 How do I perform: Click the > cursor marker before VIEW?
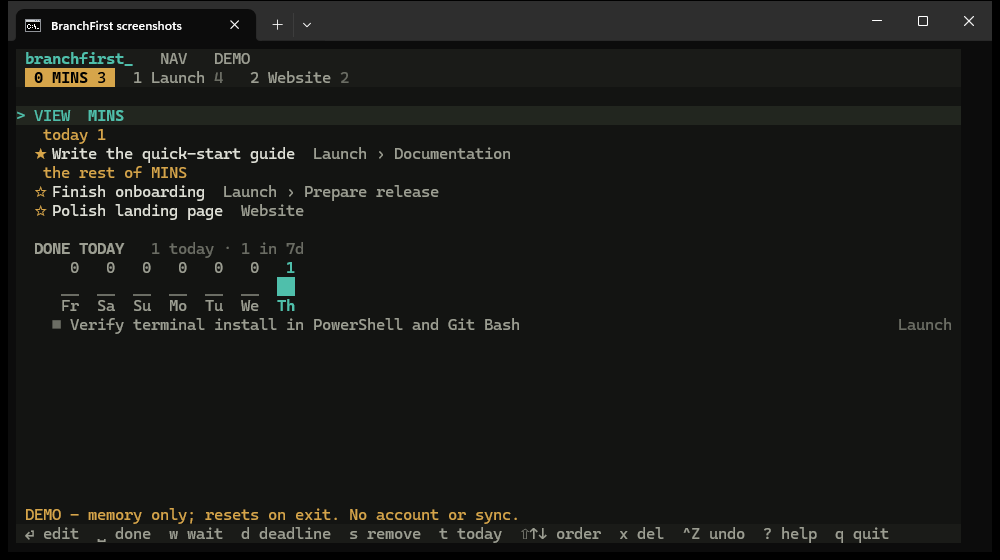(21, 115)
